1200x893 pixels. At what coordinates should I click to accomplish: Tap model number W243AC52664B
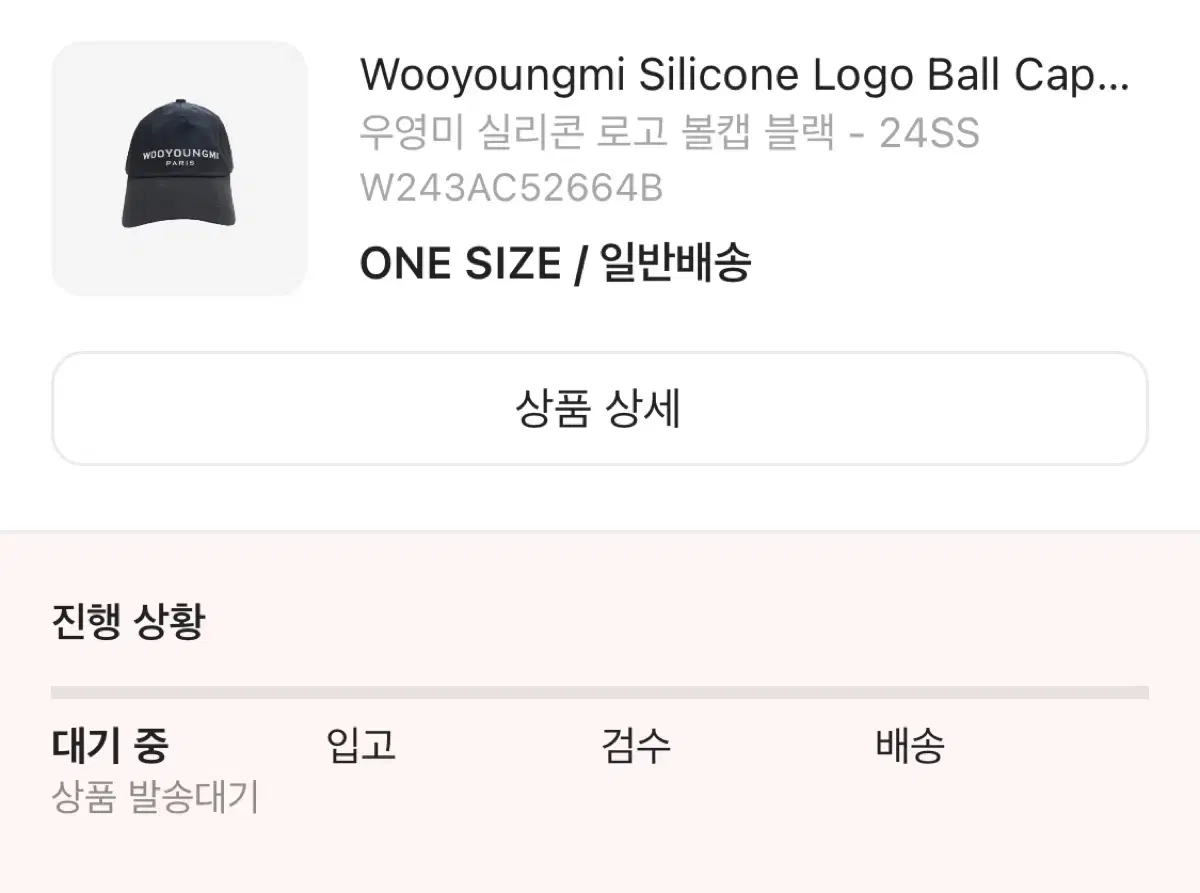511,187
